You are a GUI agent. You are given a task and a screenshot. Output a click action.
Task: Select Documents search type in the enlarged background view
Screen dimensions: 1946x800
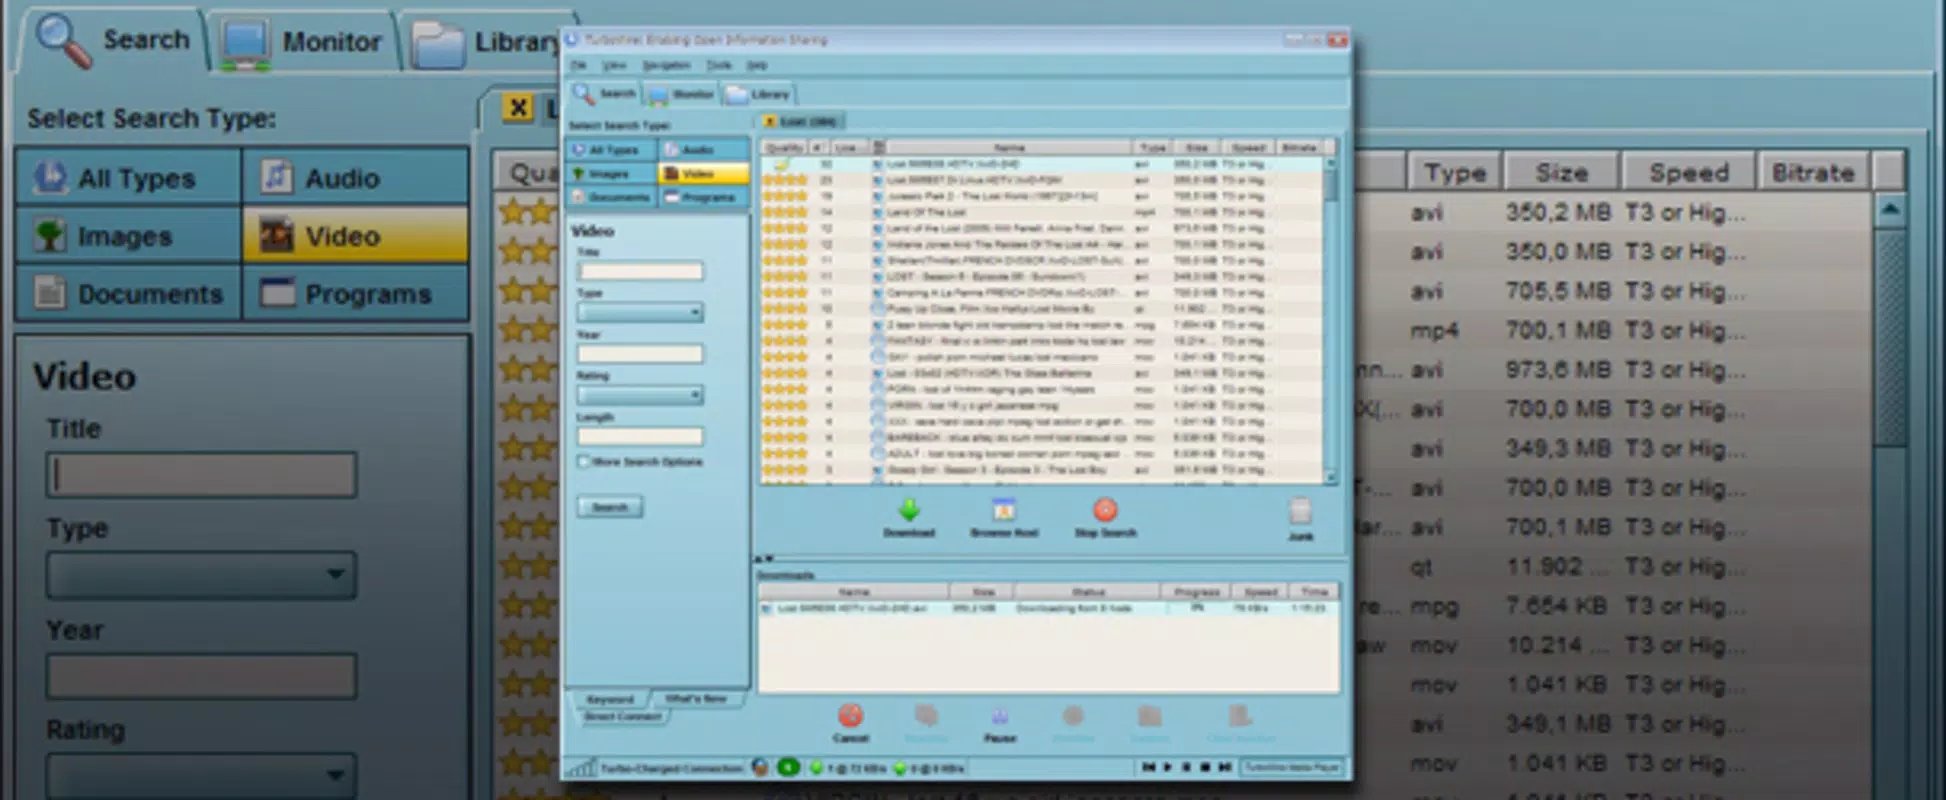(128, 294)
